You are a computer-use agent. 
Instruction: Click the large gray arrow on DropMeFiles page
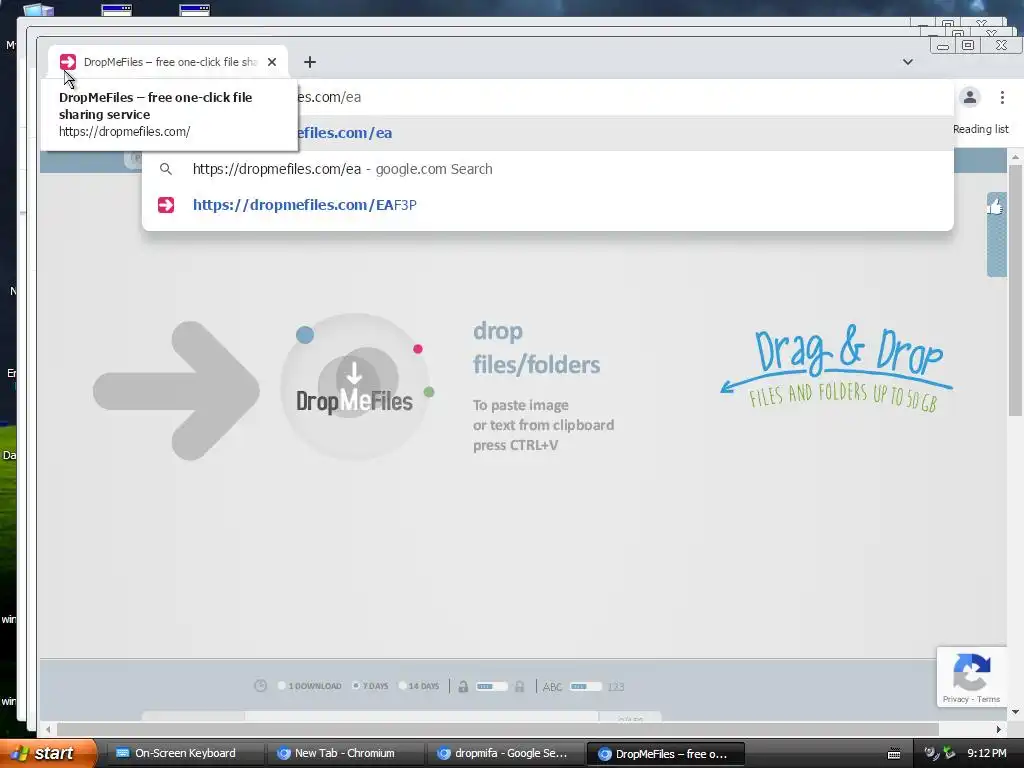coord(176,391)
